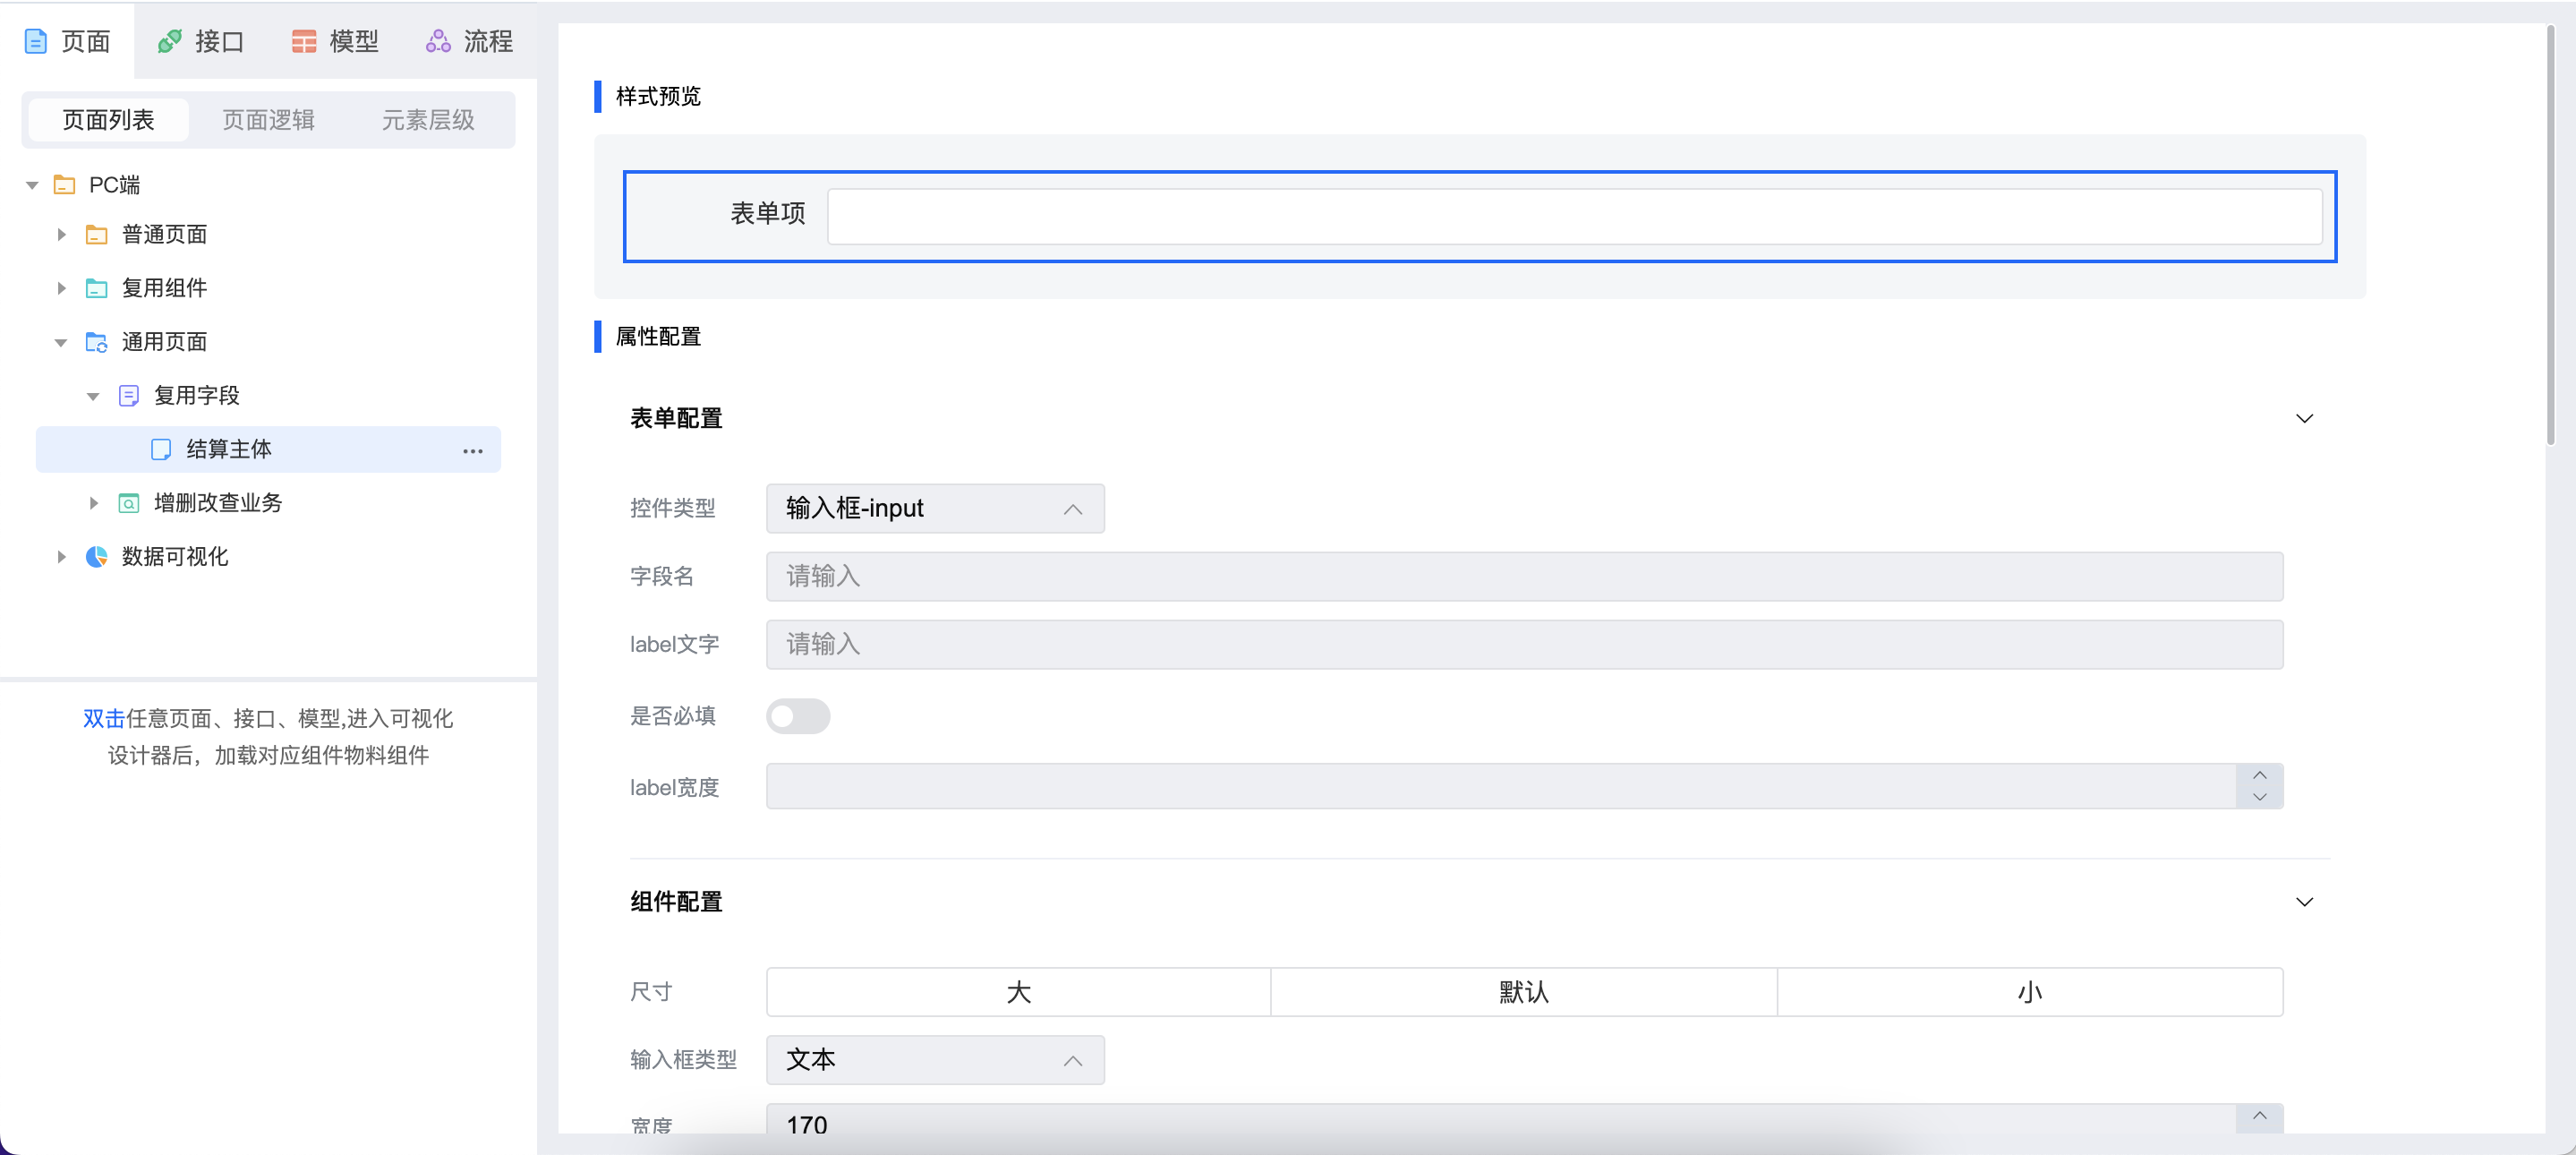Select the 页面逻辑 sub-tab
The width and height of the screenshot is (2576, 1155).
pos(268,120)
